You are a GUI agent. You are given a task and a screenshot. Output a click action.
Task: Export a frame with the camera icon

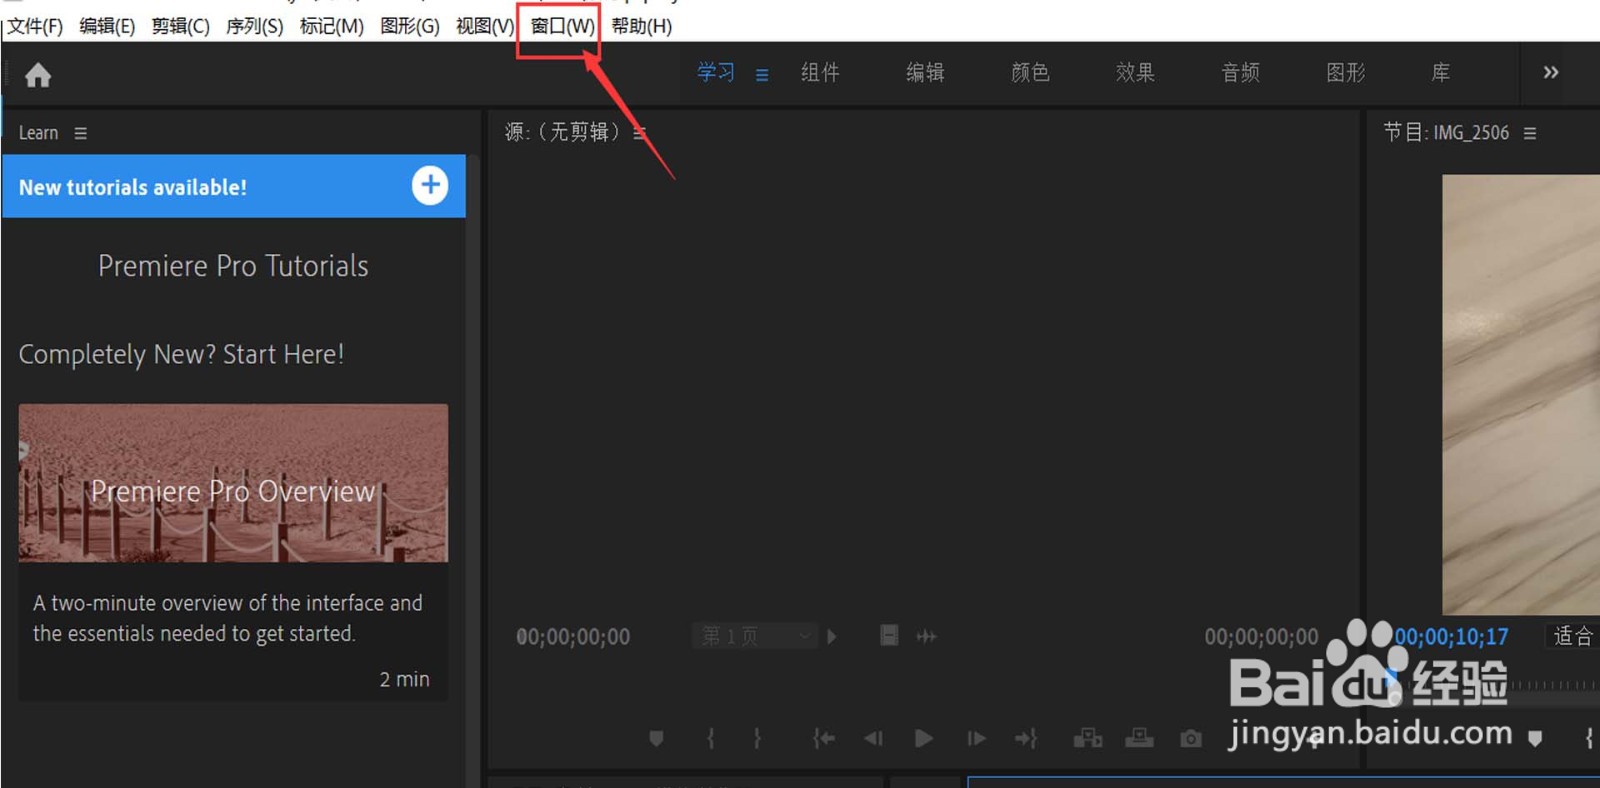(1191, 738)
